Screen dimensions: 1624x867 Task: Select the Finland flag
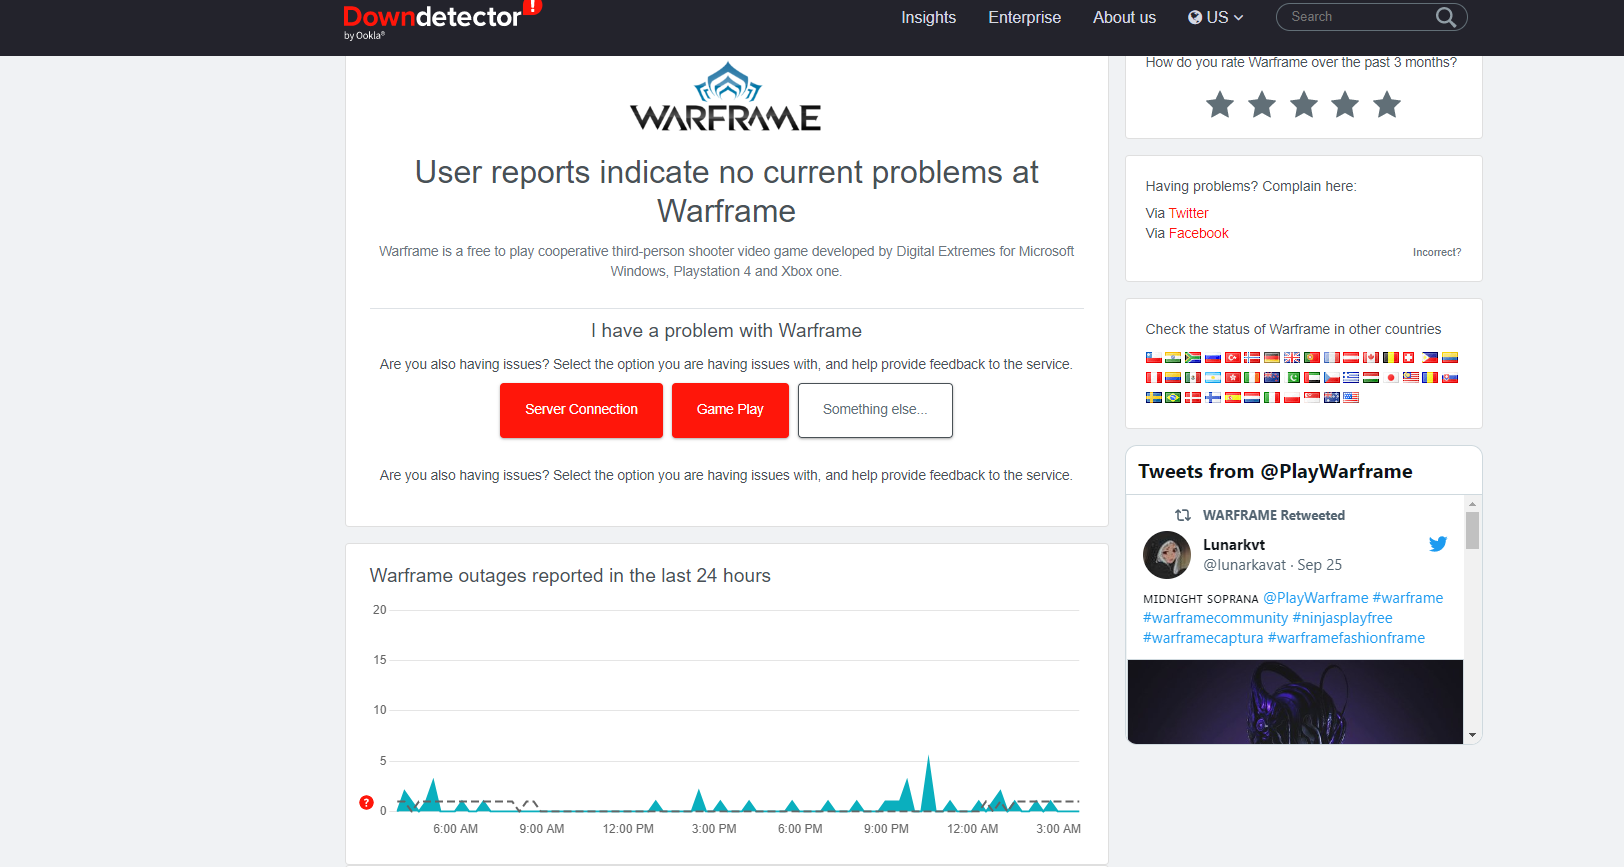pos(1213,397)
